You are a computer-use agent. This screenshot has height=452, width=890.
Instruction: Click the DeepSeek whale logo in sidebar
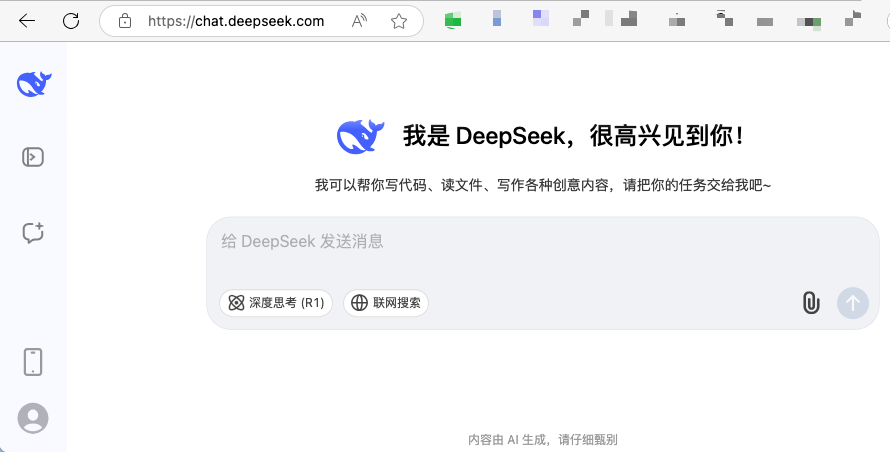34,84
